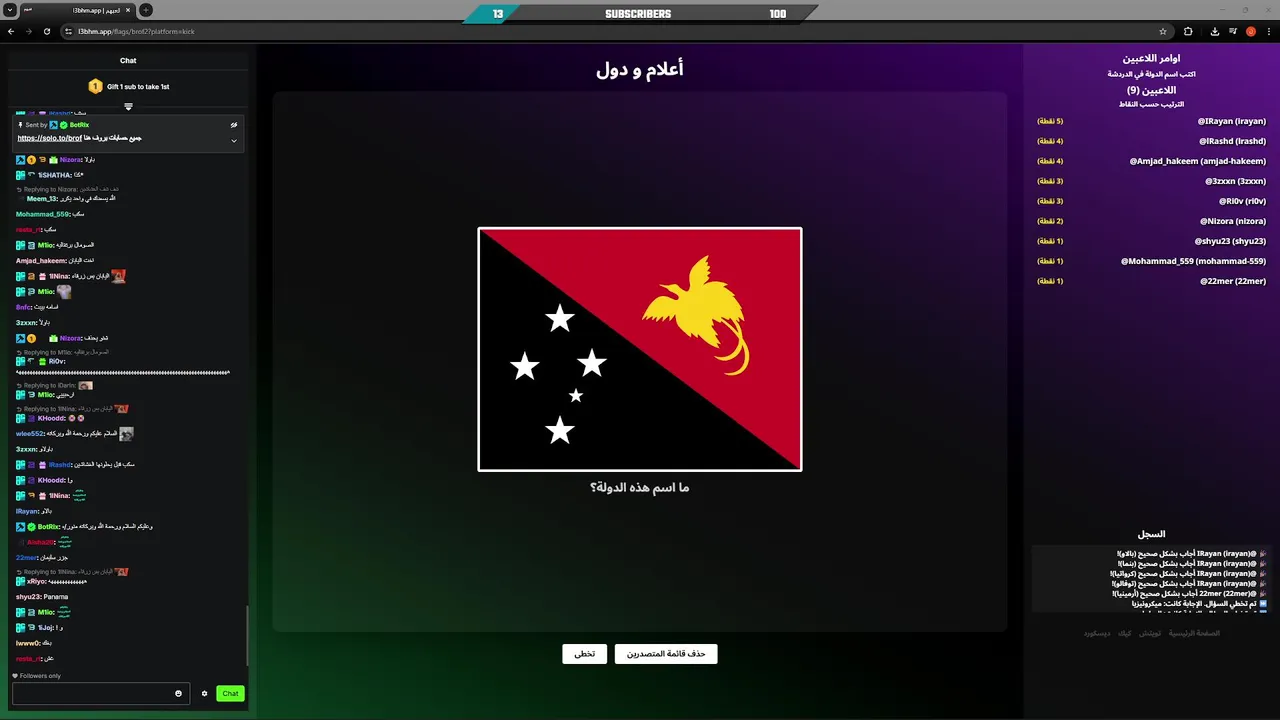
Task: Click the address bar URL
Action: pos(136,31)
